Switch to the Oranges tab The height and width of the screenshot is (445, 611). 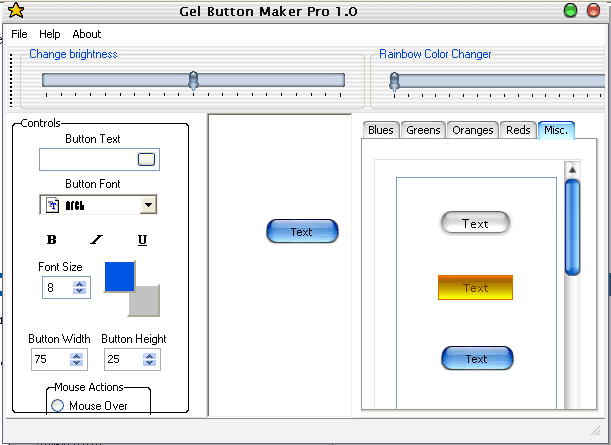[472, 130]
